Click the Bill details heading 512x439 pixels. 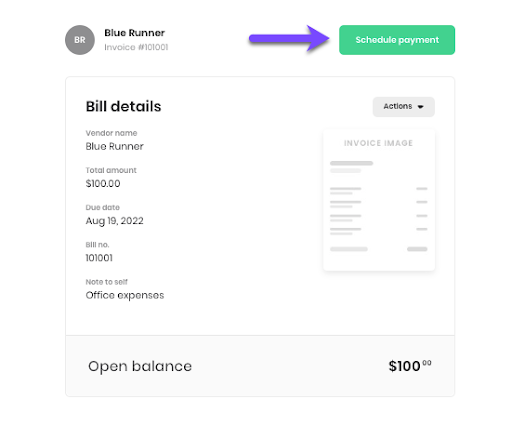123,106
